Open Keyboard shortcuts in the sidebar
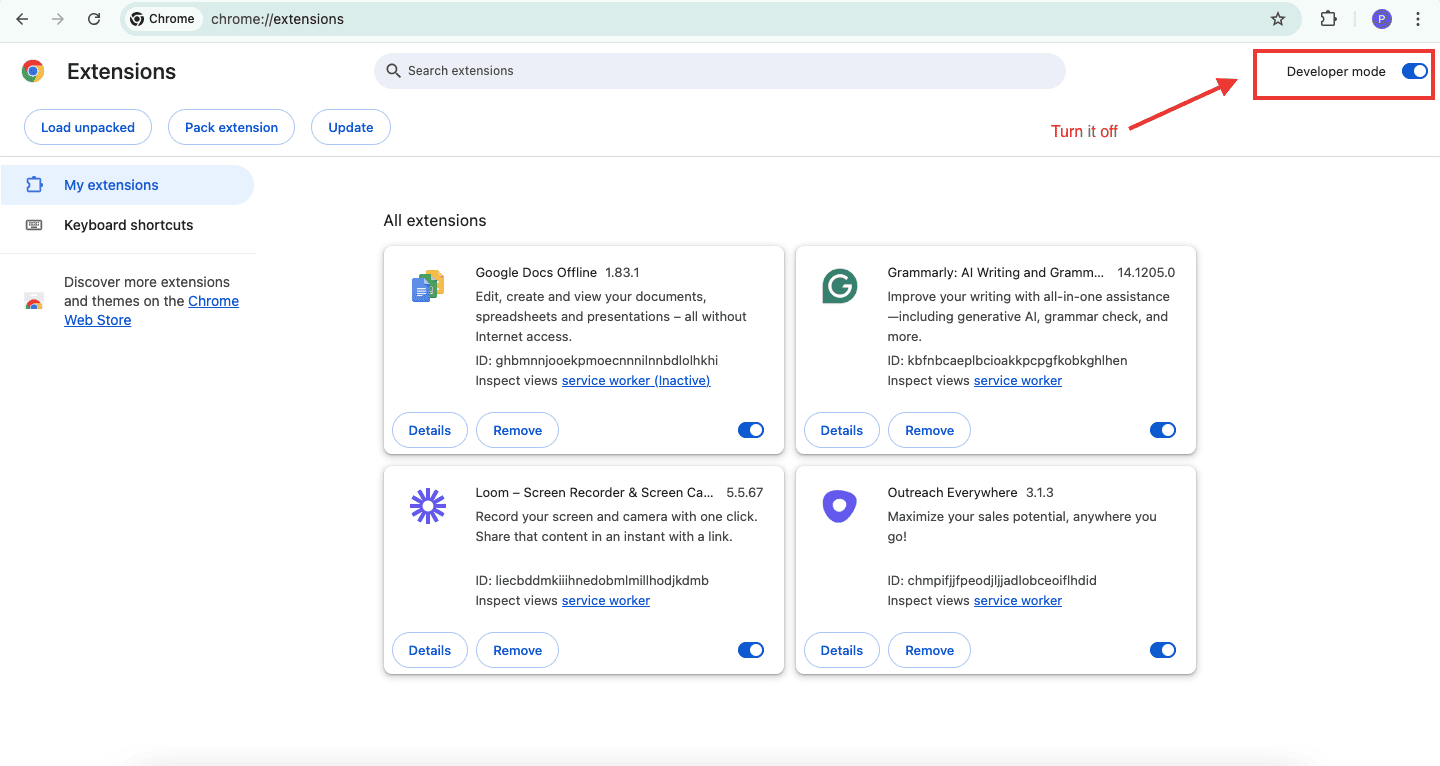 tap(127, 225)
